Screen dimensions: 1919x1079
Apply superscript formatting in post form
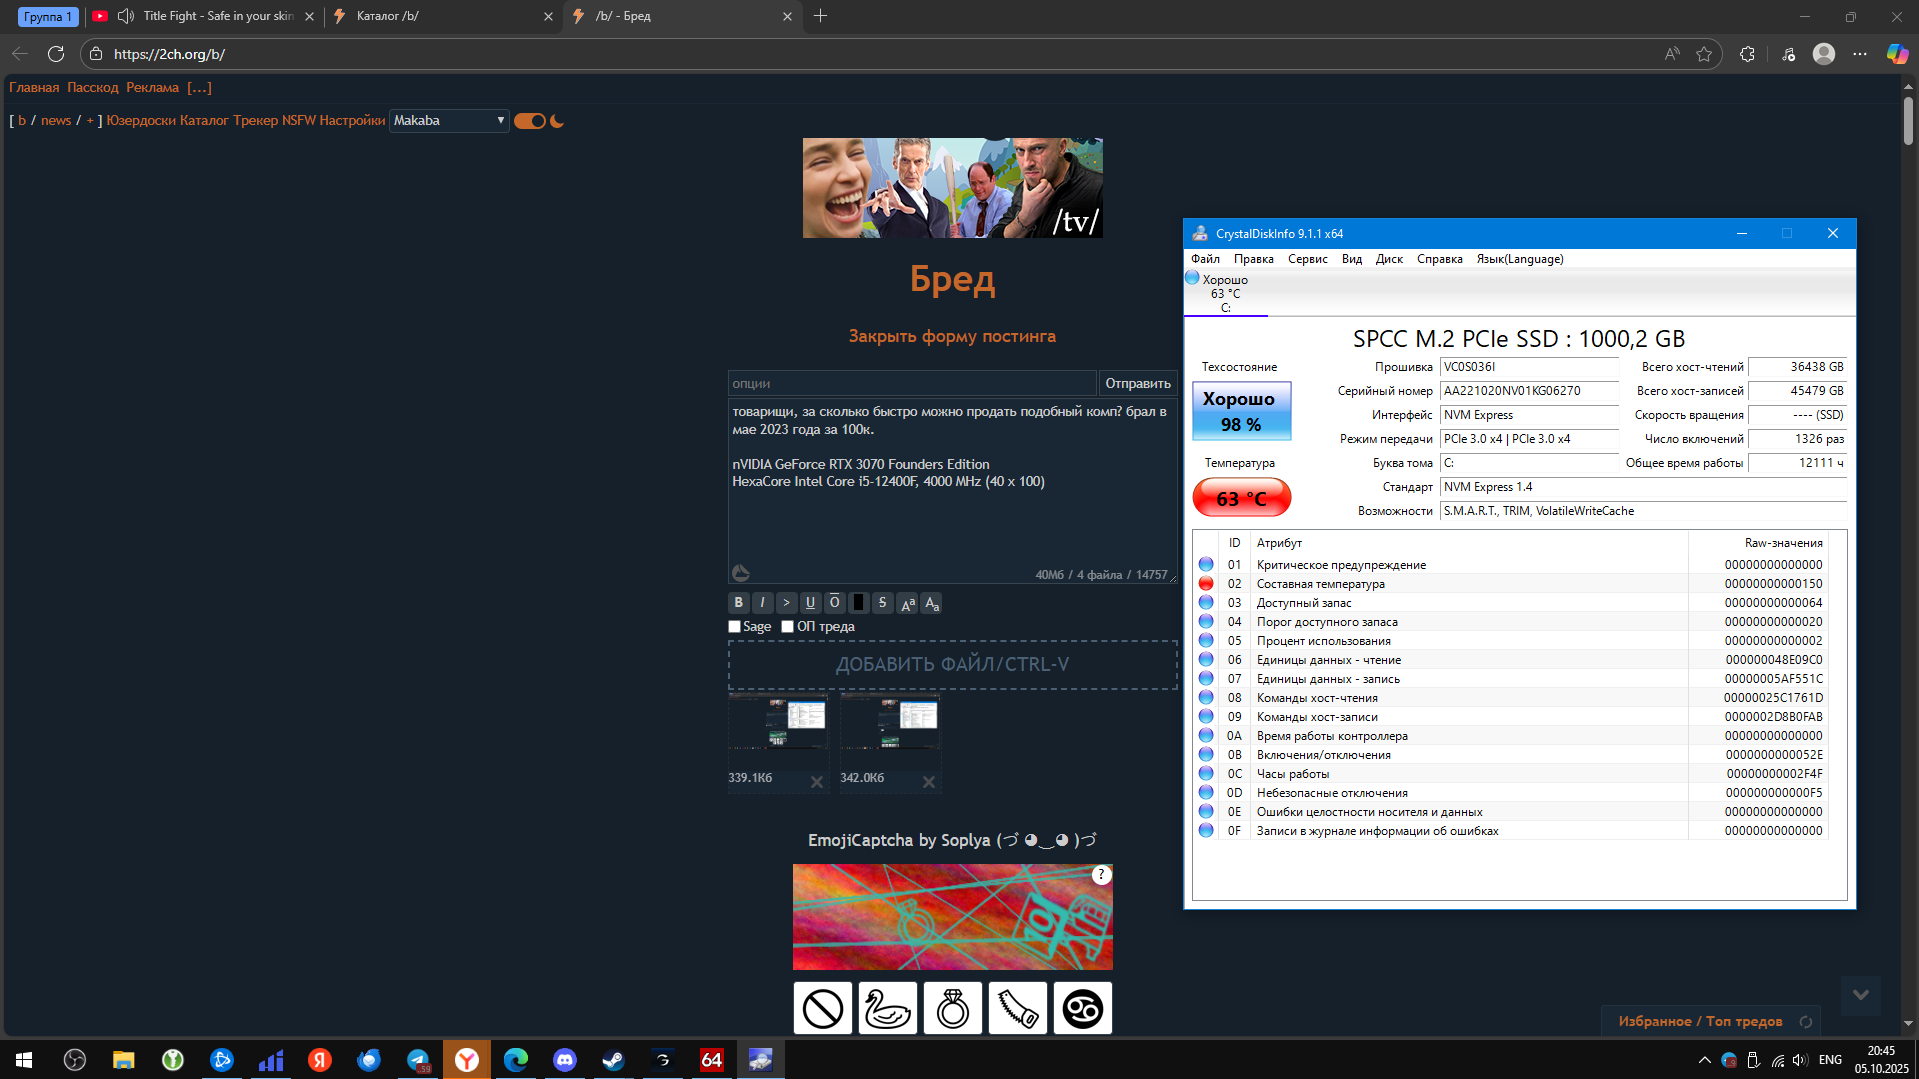[x=907, y=603]
